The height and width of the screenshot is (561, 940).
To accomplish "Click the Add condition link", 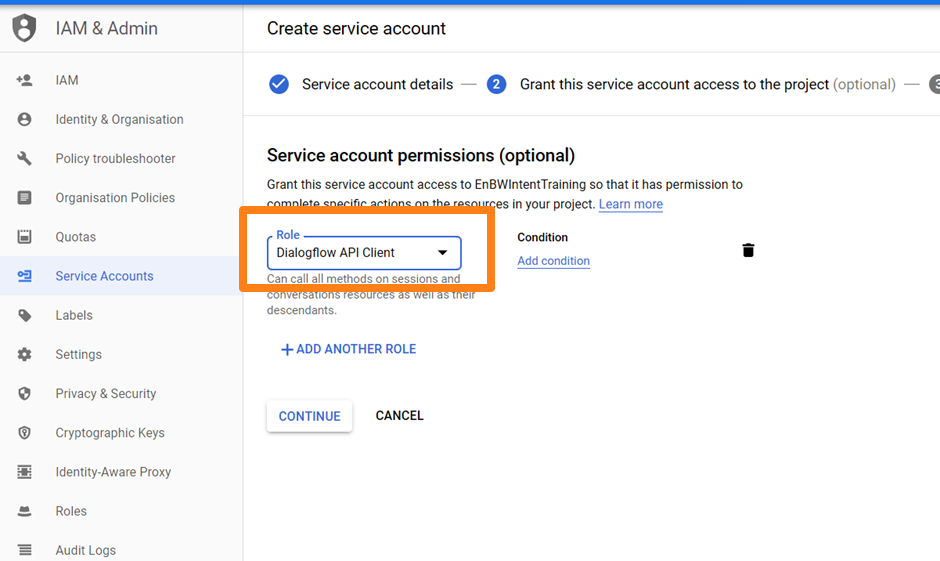I will pos(553,261).
